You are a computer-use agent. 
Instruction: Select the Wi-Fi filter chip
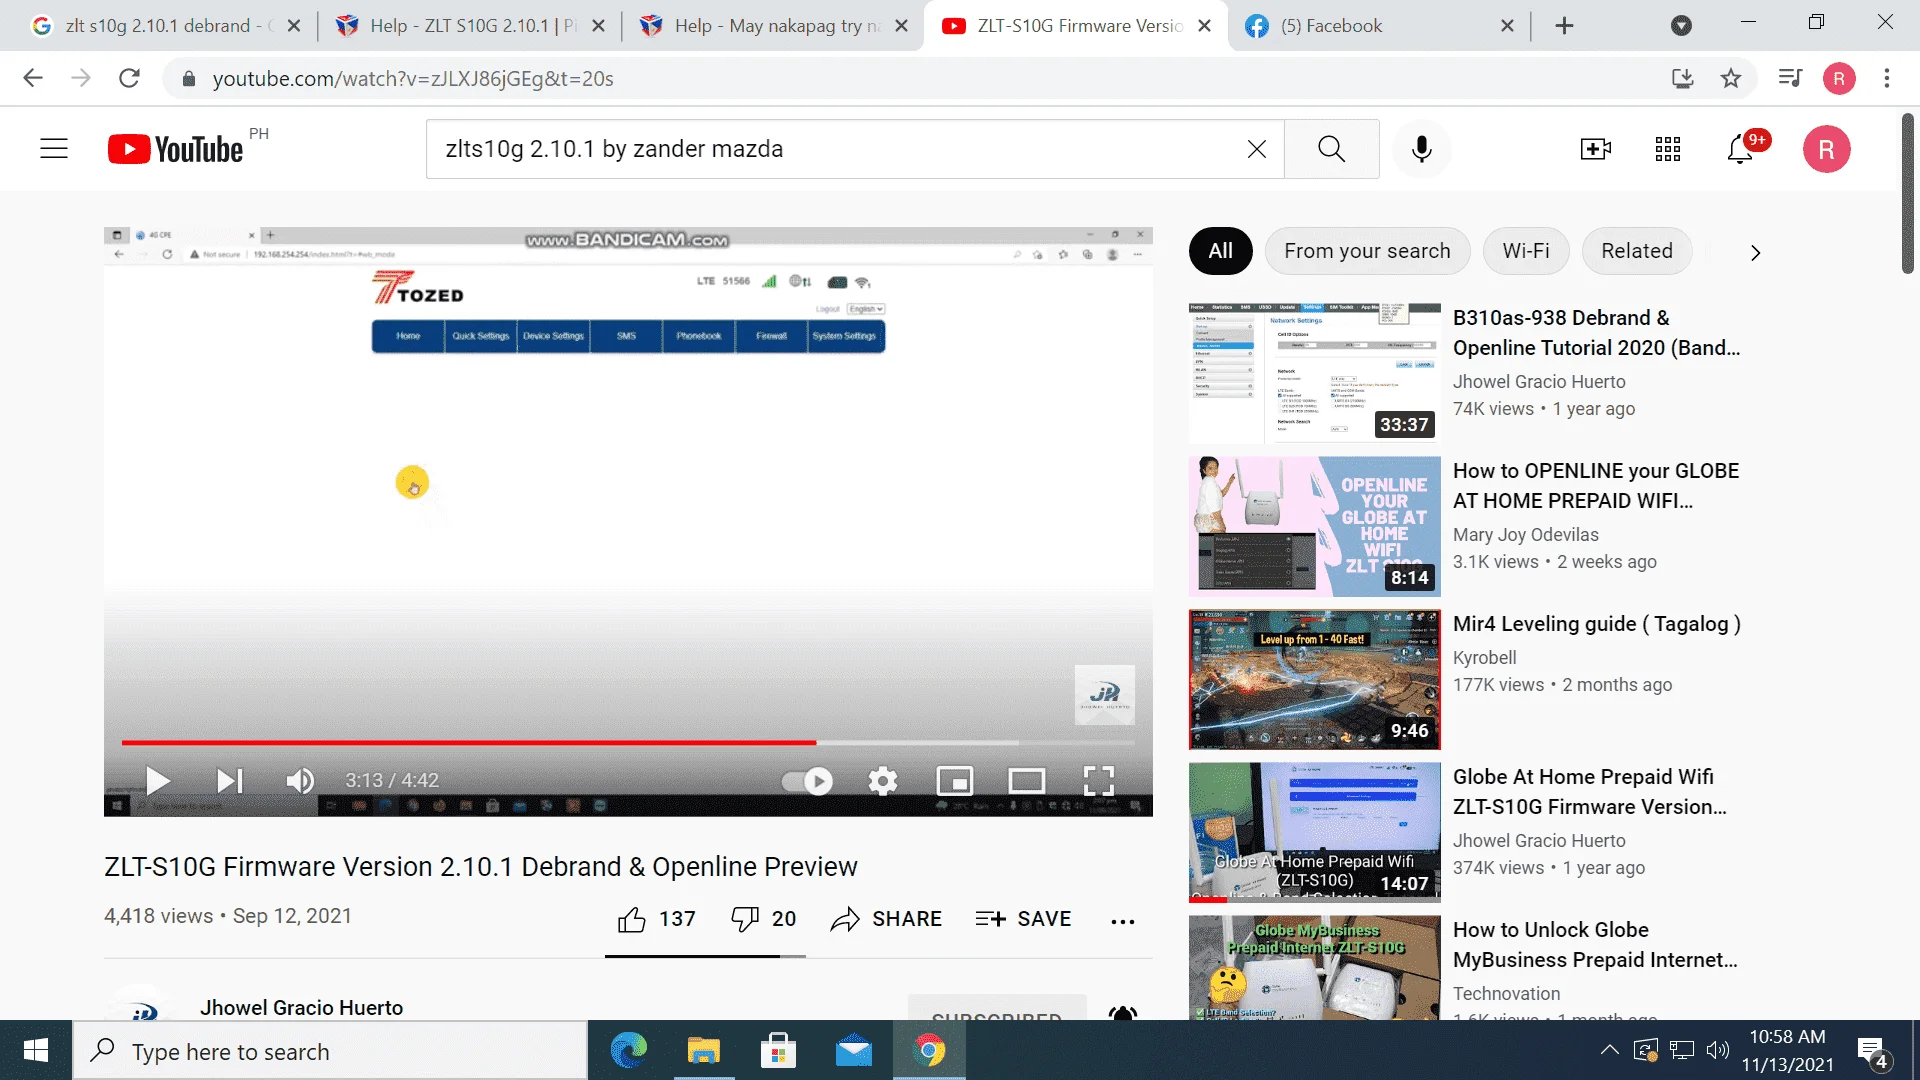[x=1526, y=251]
